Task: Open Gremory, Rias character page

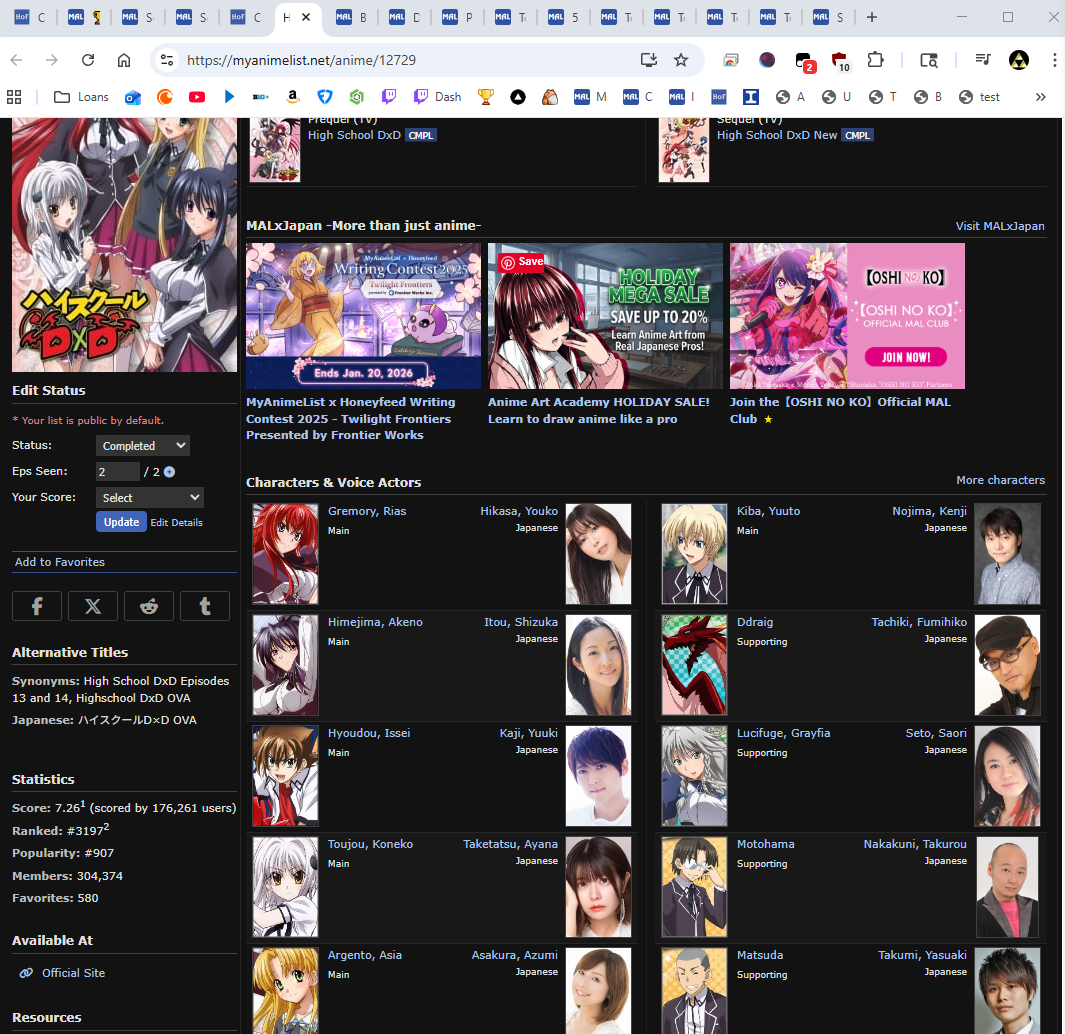Action: click(367, 511)
